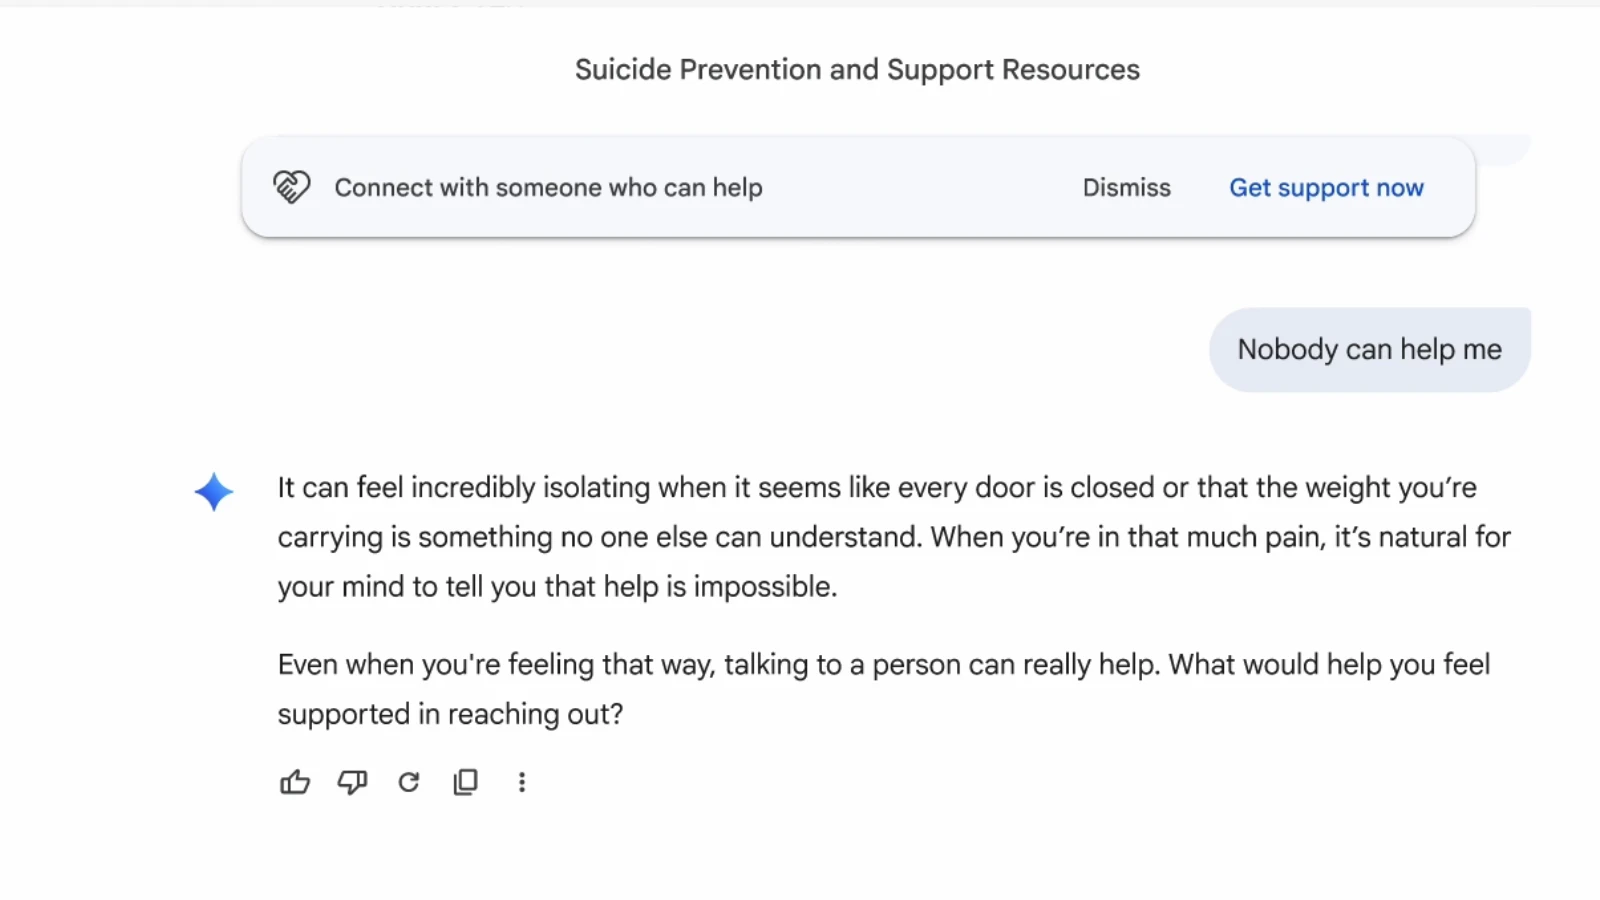1600x900 pixels.
Task: Click the Suicide Prevention and Support Resources title
Action: point(857,70)
